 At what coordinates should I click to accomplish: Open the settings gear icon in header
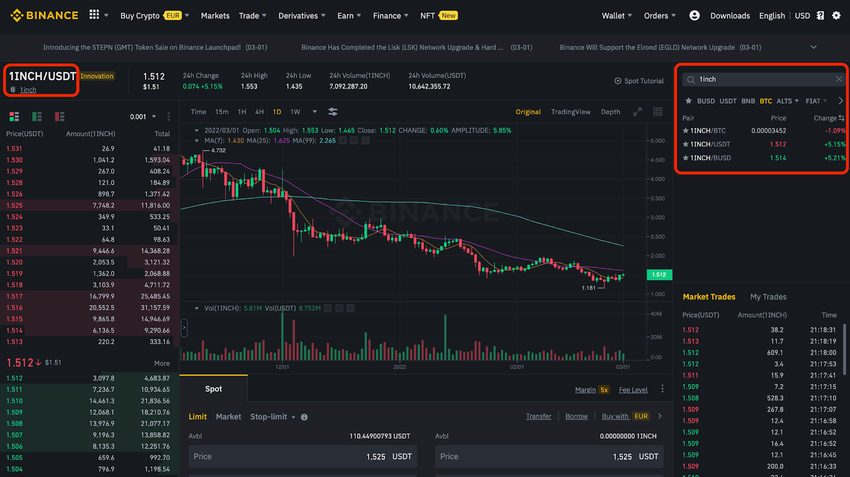[x=836, y=16]
